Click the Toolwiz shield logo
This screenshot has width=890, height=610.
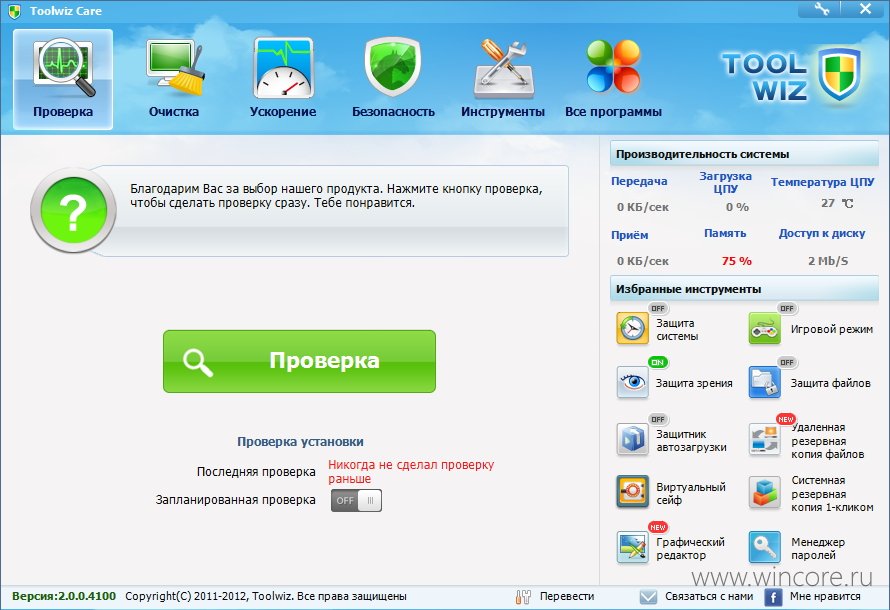[x=839, y=75]
